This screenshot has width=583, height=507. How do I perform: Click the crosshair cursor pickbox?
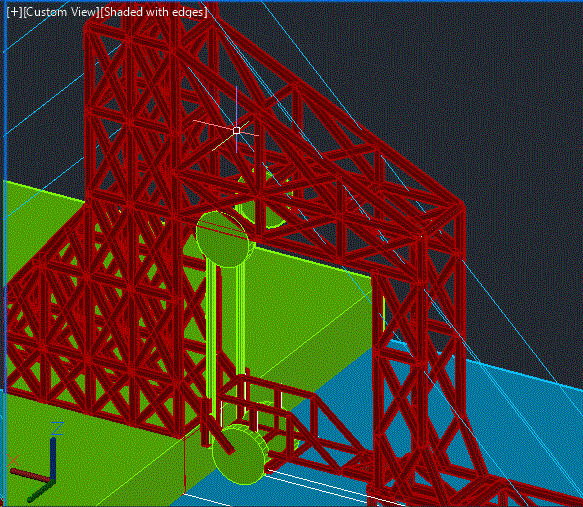[x=236, y=130]
